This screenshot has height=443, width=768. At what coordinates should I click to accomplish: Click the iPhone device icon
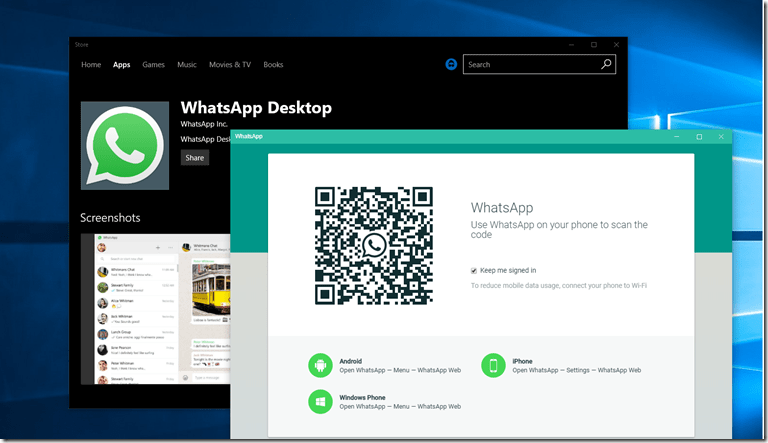493,366
